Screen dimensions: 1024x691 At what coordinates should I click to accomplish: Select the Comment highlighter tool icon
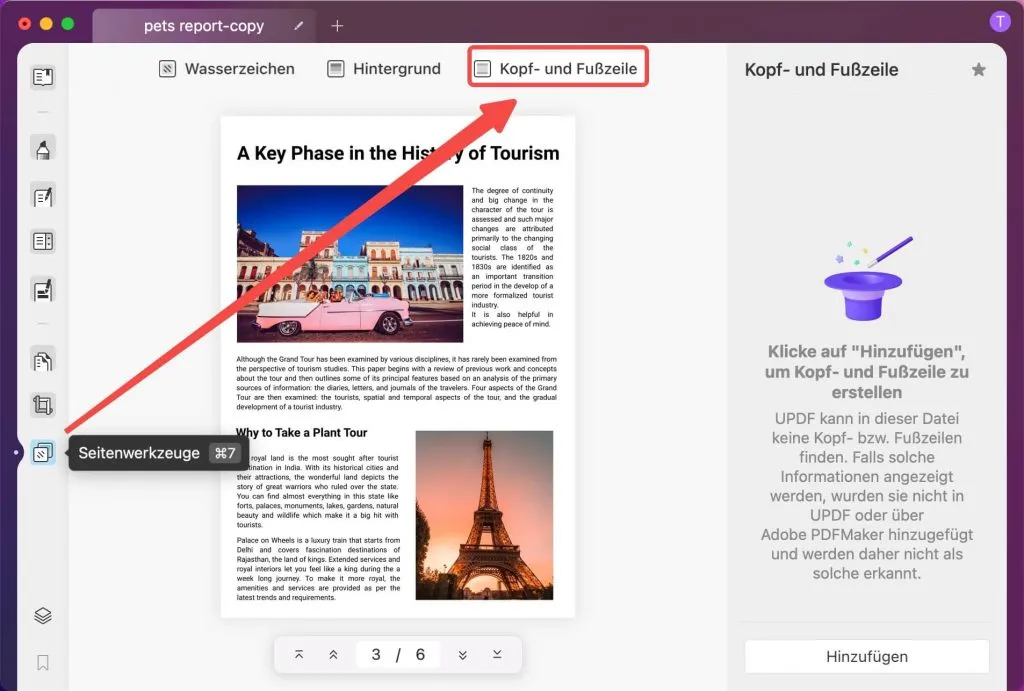click(x=43, y=149)
